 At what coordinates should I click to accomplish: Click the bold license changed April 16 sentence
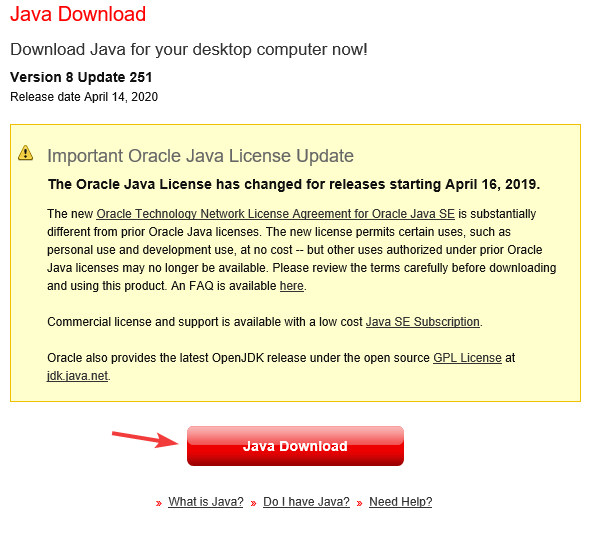(x=294, y=185)
